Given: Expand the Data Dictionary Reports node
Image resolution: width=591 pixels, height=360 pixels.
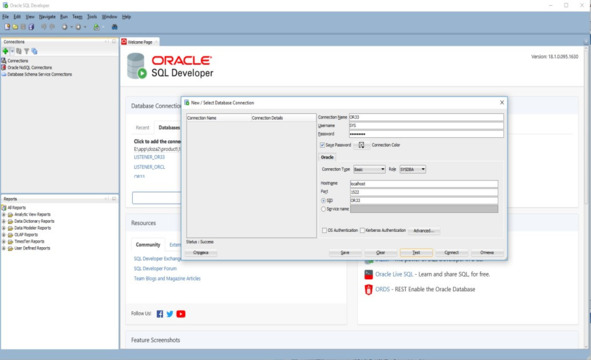Looking at the screenshot, I should coord(4,221).
